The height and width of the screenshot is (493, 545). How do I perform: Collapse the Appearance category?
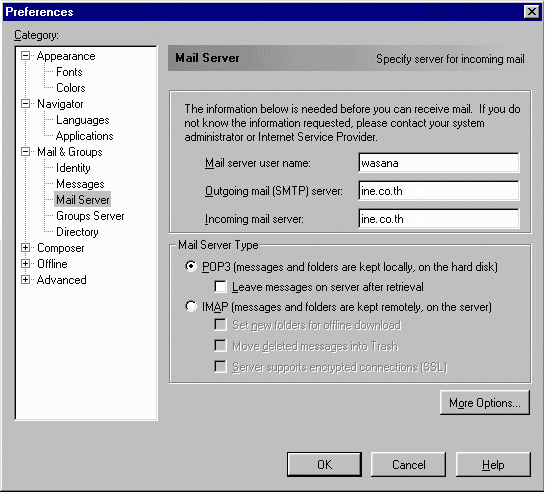[x=25, y=56]
